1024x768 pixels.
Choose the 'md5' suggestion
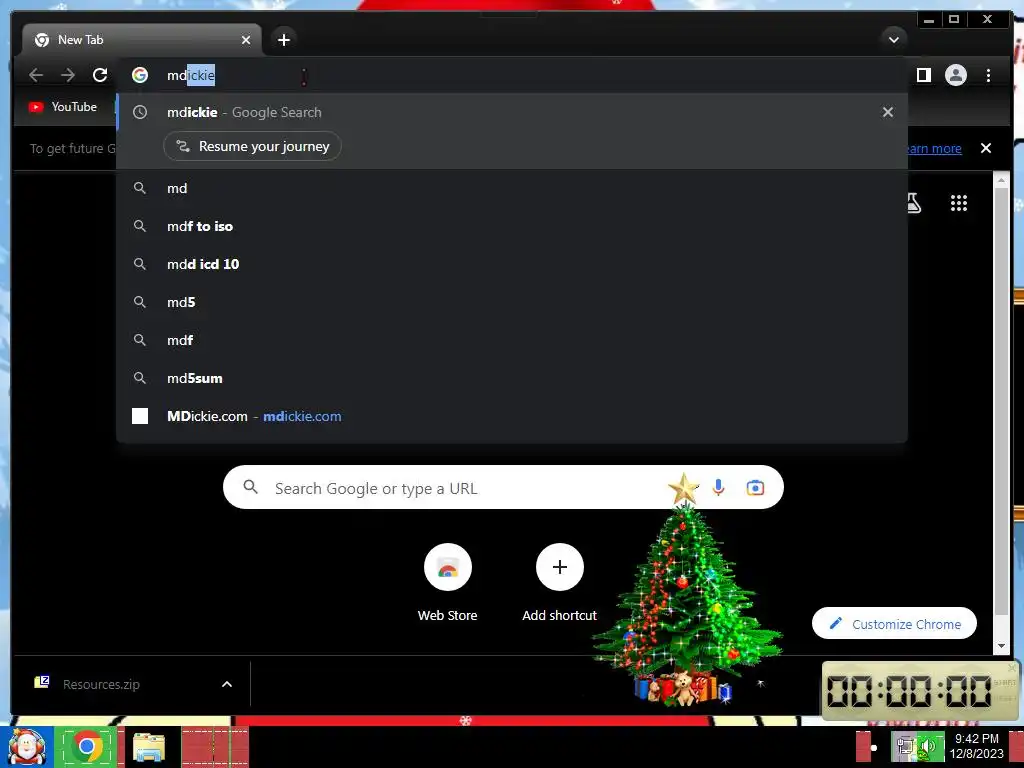click(512, 302)
